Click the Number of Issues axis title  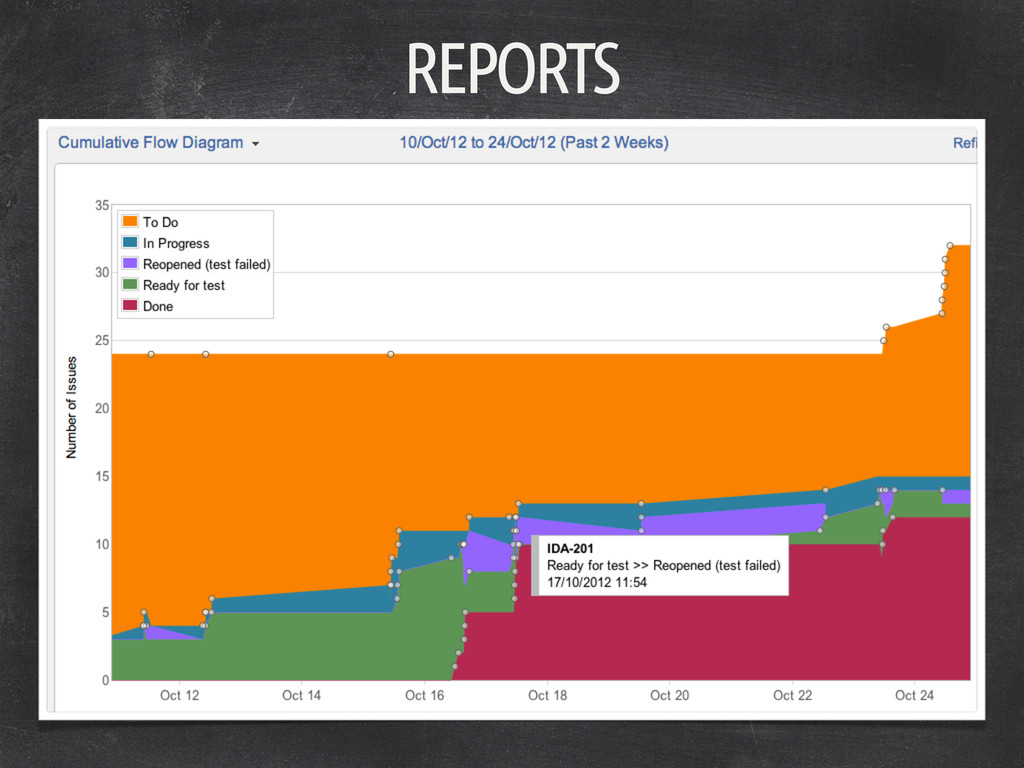pyautogui.click(x=71, y=407)
